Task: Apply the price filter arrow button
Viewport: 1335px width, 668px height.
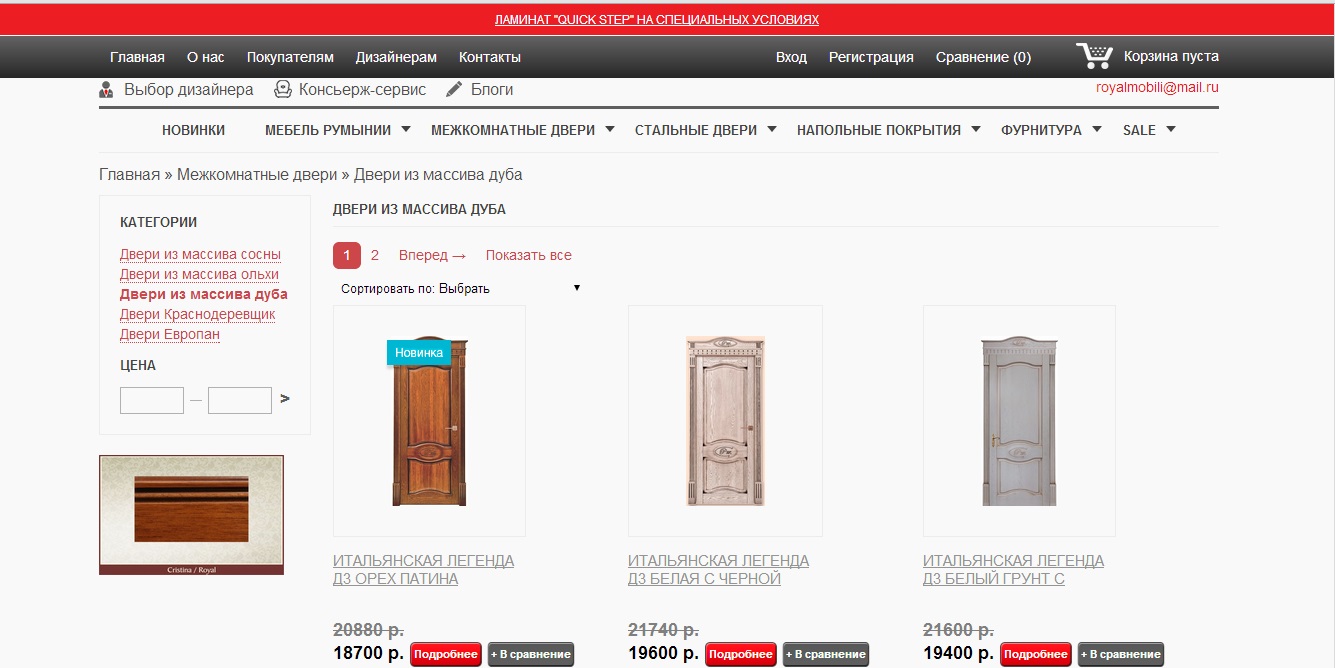Action: [x=285, y=398]
